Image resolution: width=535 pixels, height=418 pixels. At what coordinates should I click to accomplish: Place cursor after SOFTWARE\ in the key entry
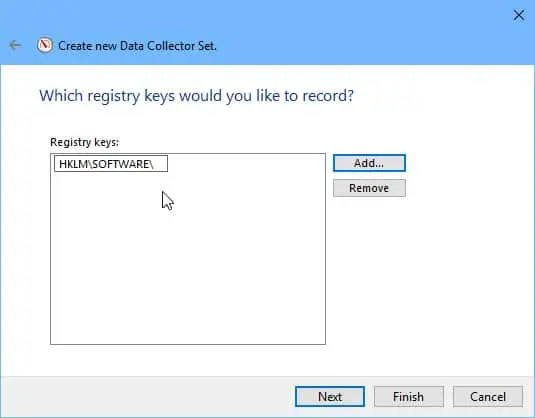[x=155, y=164]
